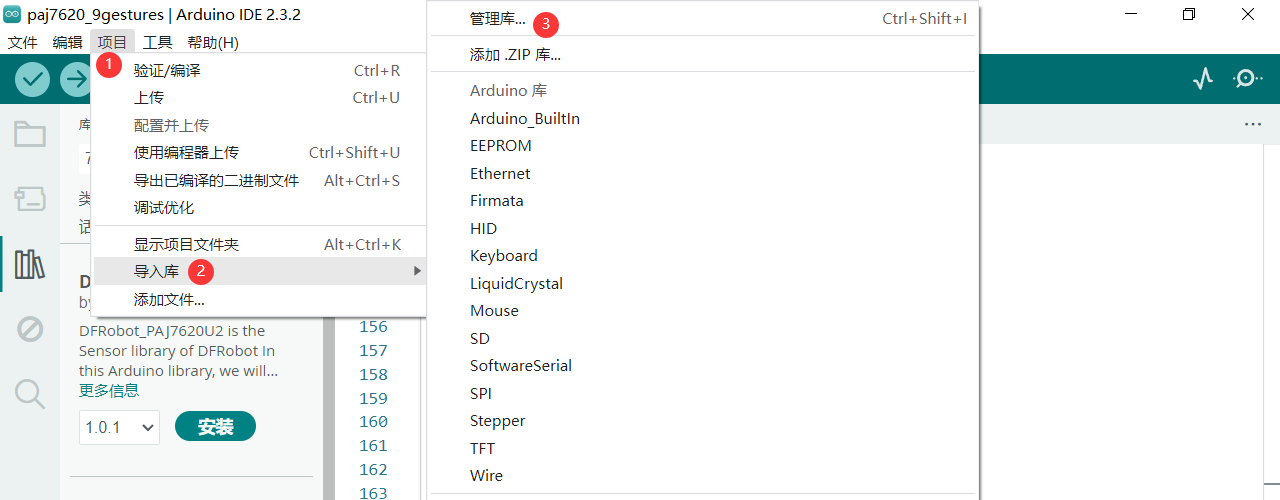Open the Serial Plotter icon
The image size is (1280, 500).
click(x=1203, y=78)
